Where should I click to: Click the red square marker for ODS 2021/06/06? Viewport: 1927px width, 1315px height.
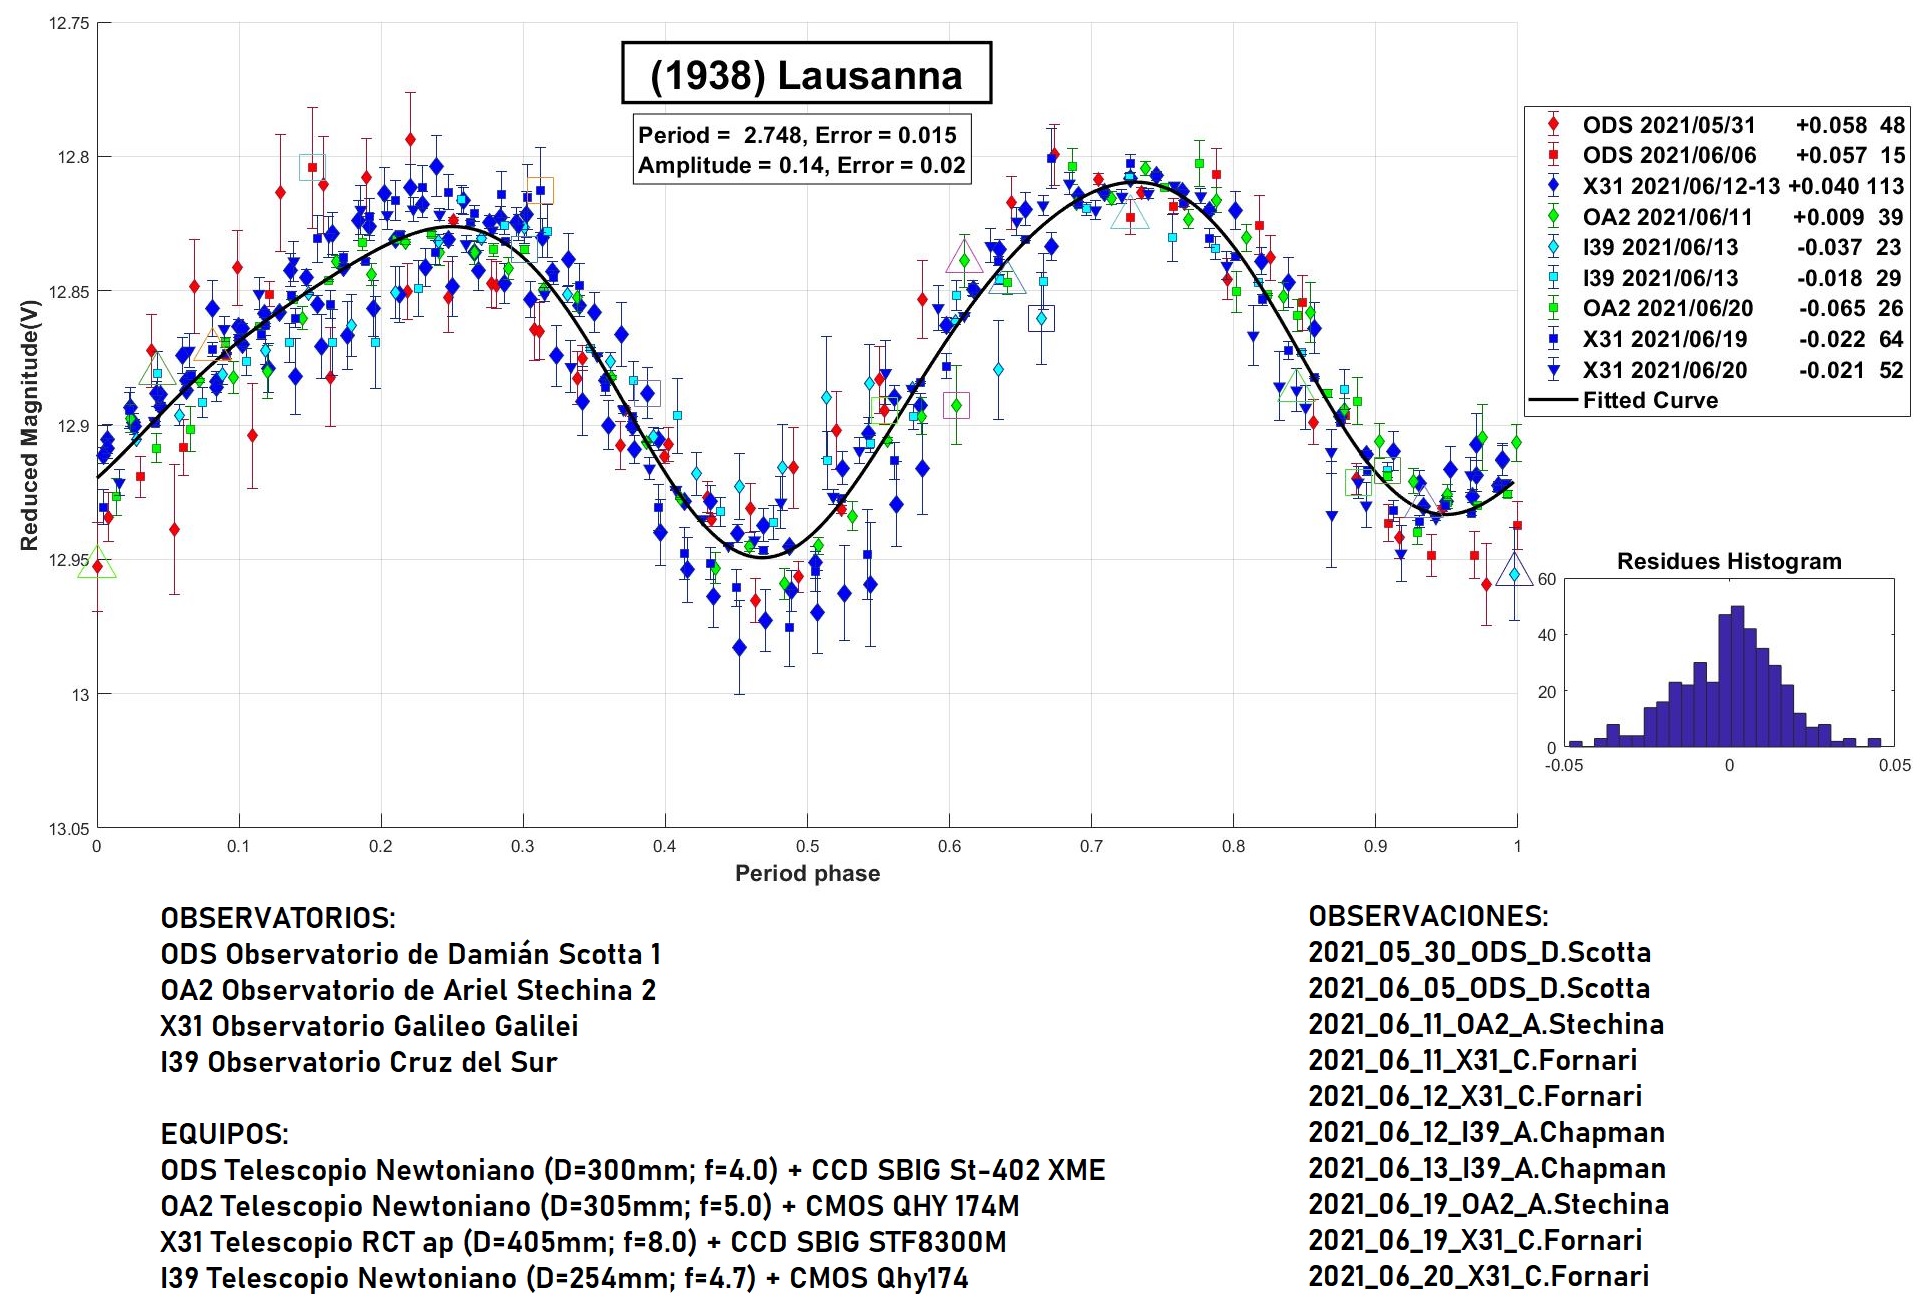(x=1553, y=155)
